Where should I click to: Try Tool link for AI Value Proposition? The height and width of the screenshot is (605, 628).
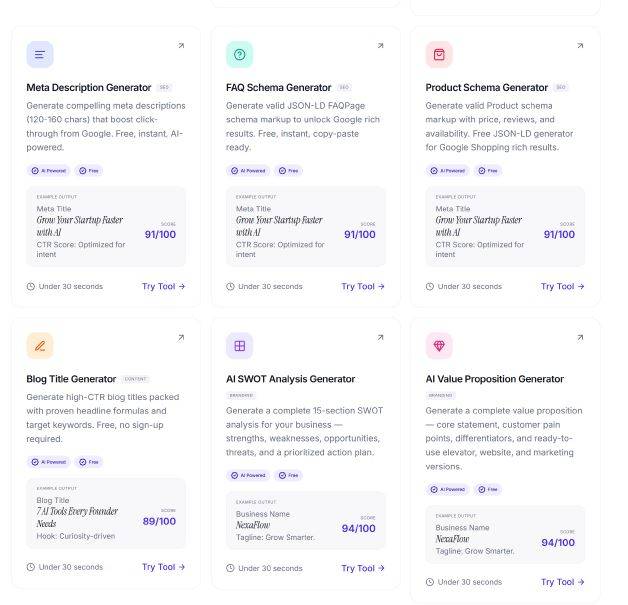562,582
